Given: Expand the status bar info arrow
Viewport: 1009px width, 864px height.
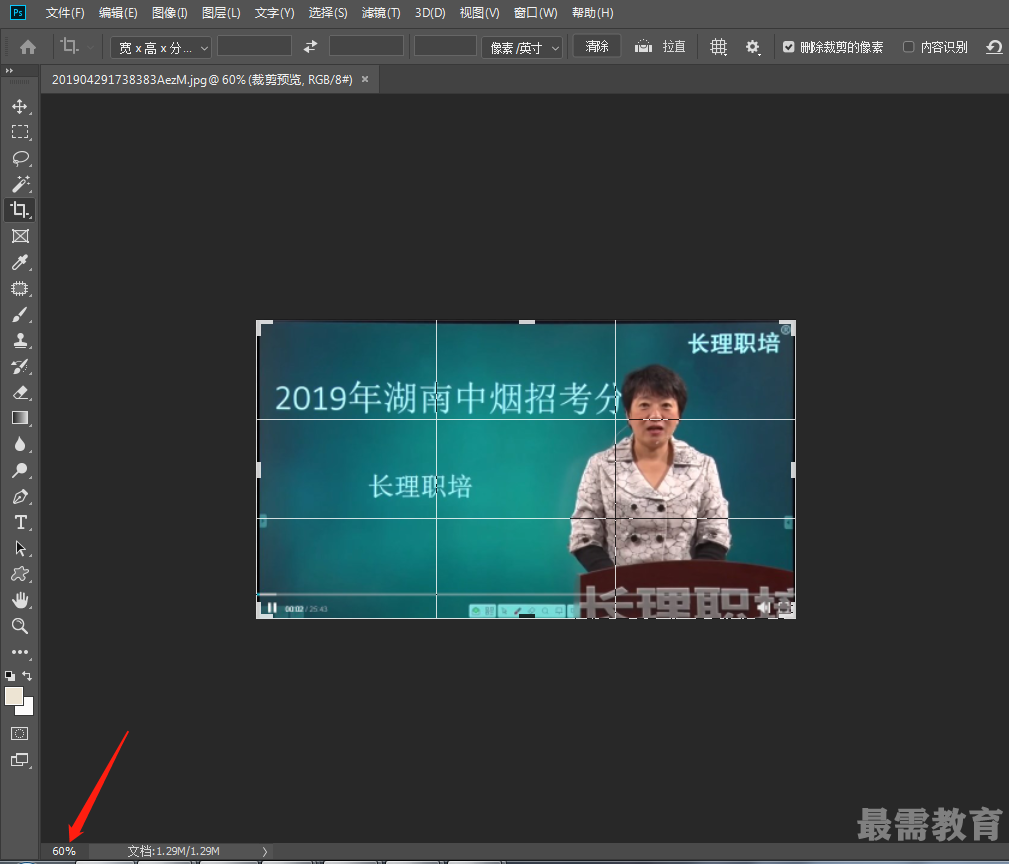Looking at the screenshot, I should pyautogui.click(x=264, y=851).
